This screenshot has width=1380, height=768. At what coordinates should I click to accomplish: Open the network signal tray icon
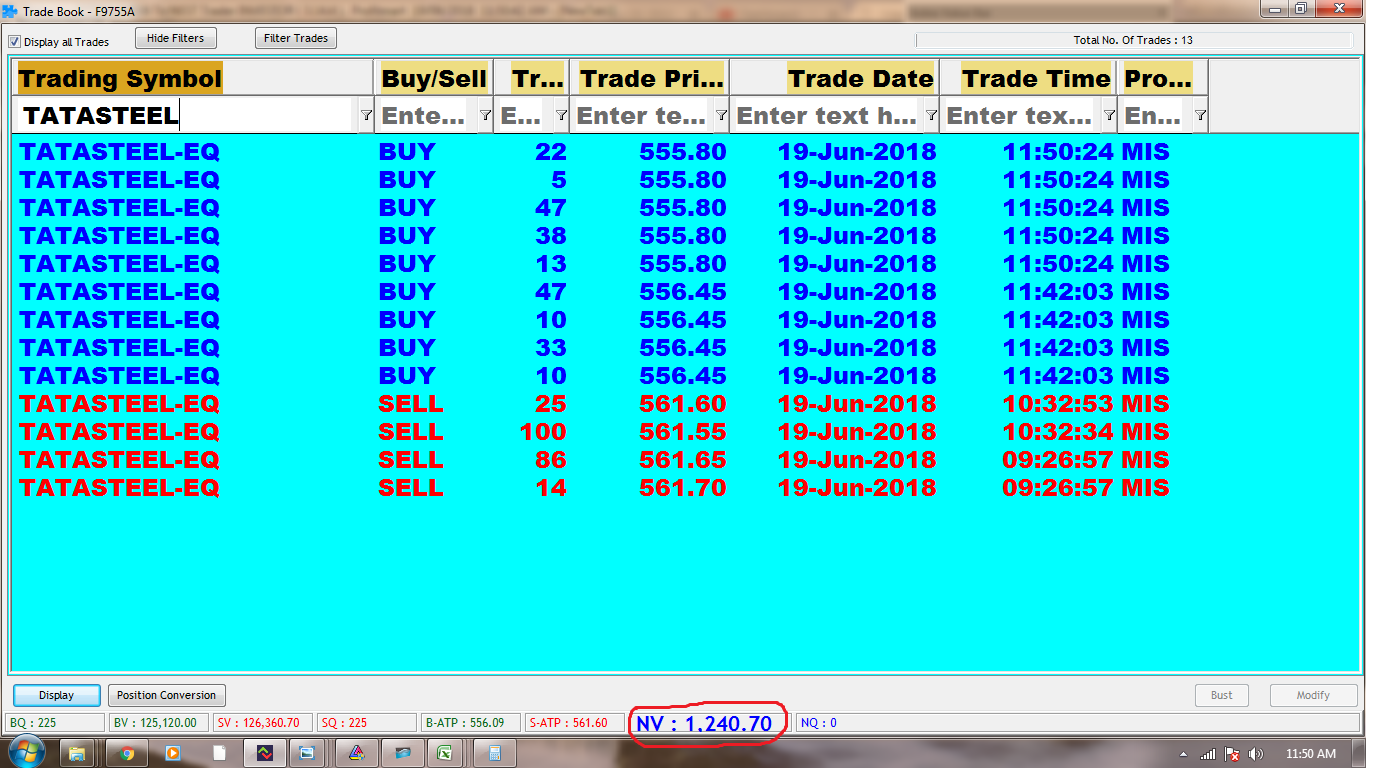tap(1208, 754)
